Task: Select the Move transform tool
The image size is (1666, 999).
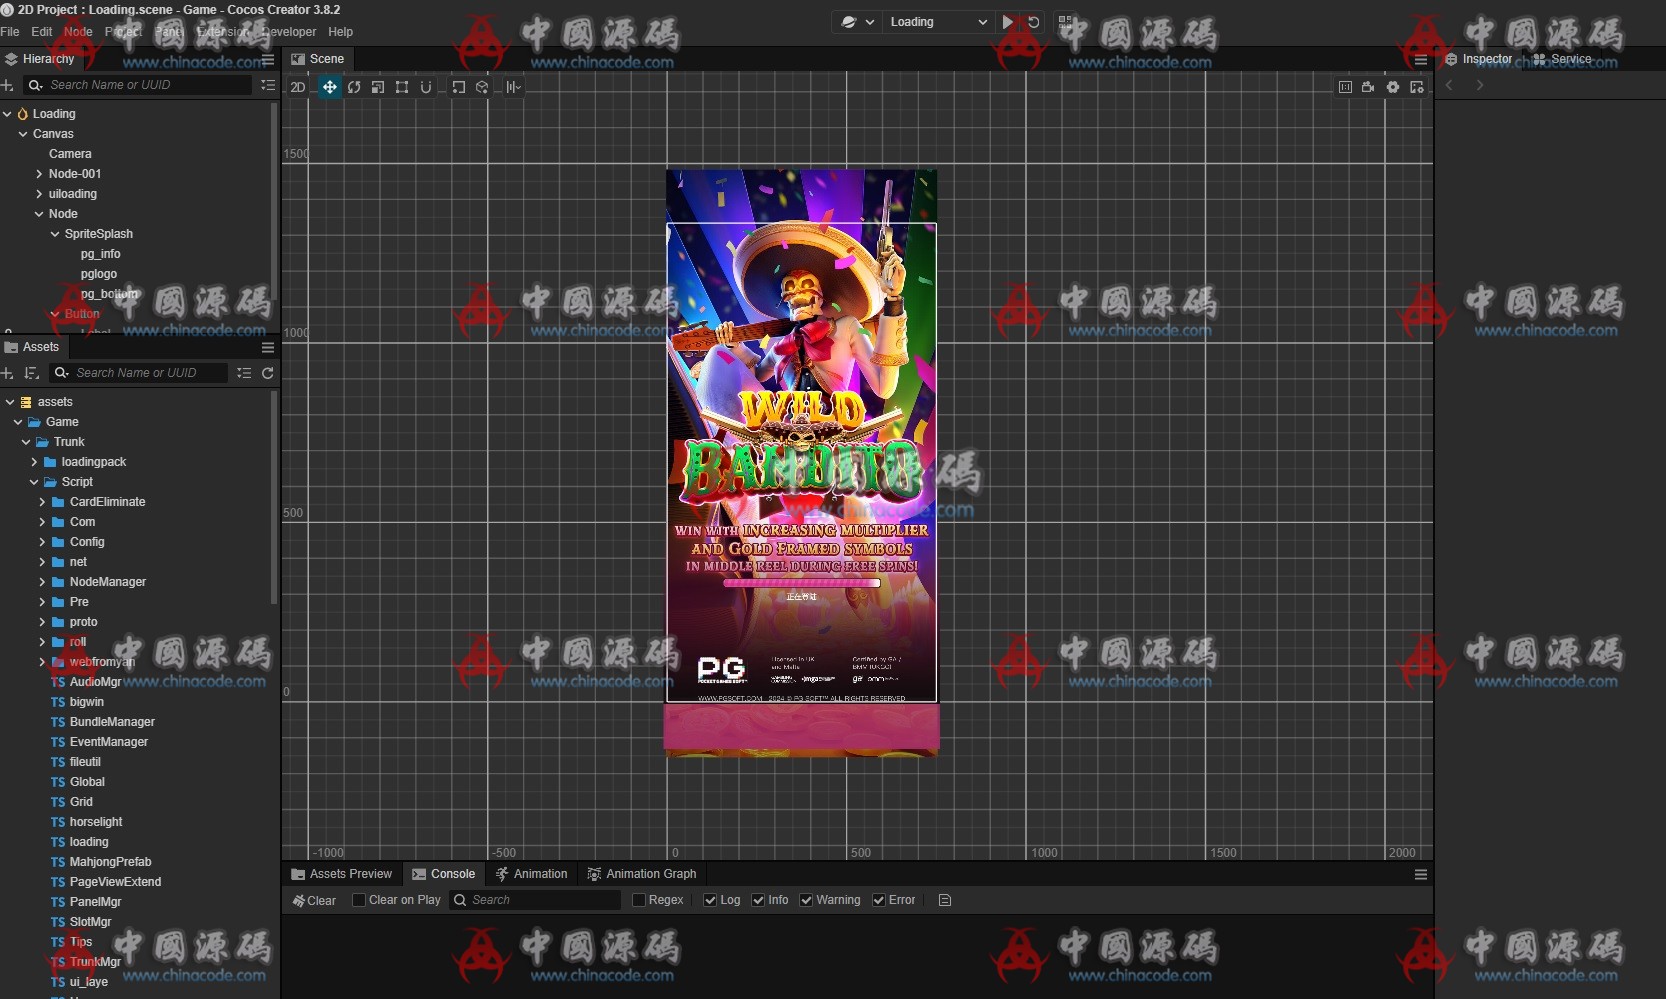Action: (329, 87)
